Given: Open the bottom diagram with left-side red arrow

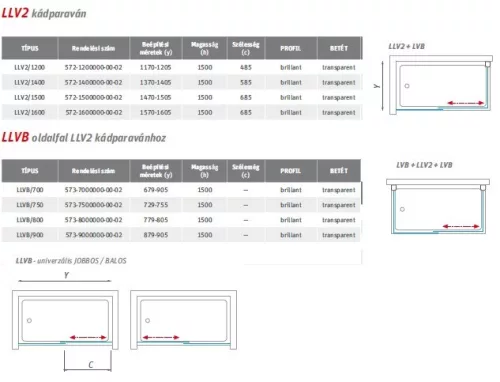Looking at the screenshot, I should pyautogui.click(x=183, y=320).
